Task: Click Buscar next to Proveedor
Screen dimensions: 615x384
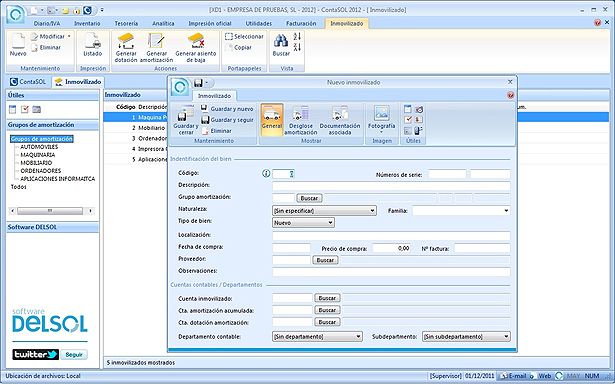Action: click(x=325, y=260)
